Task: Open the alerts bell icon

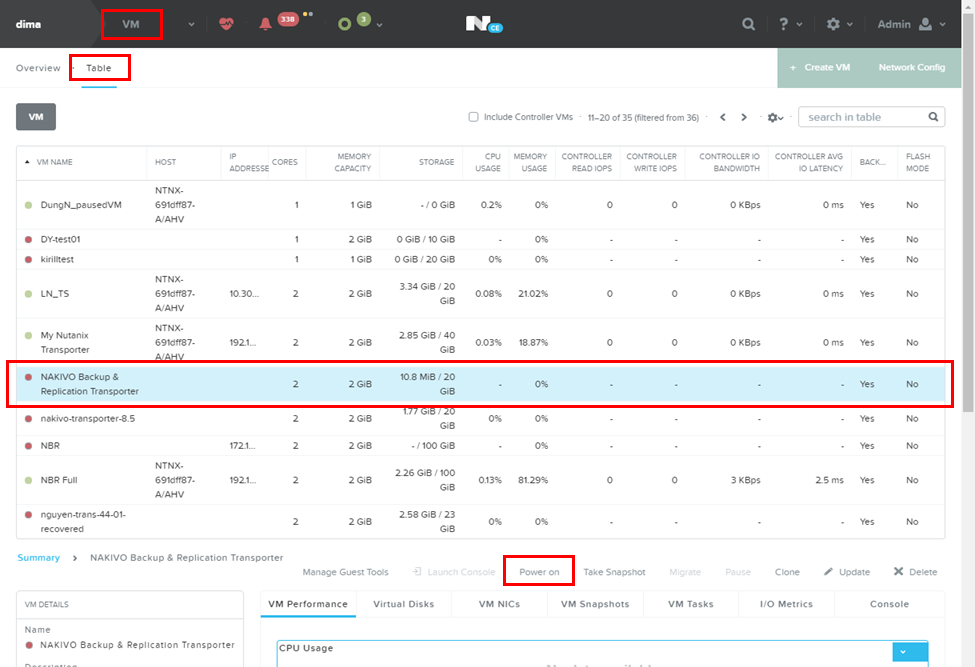Action: (265, 24)
